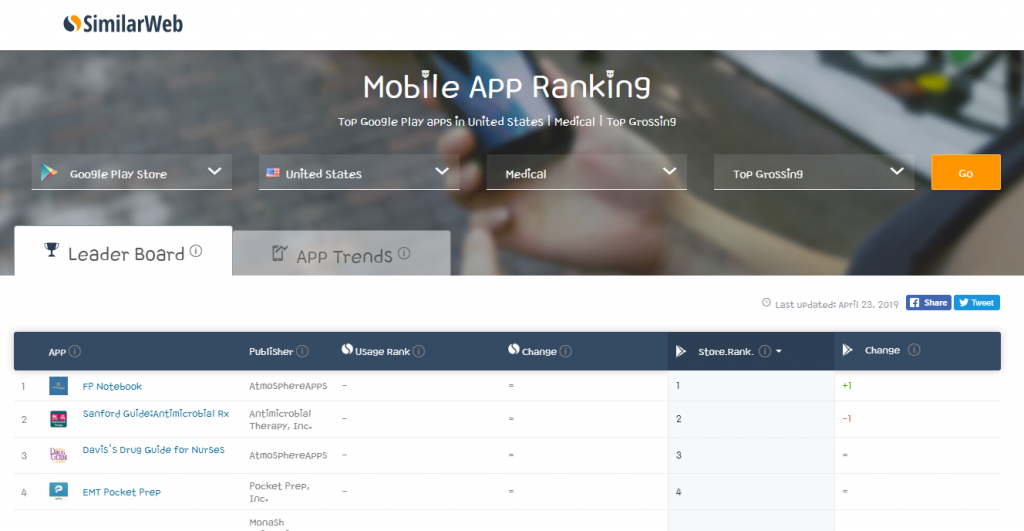The height and width of the screenshot is (531, 1024).
Task: Switch to the App Trends tab
Action: point(342,256)
